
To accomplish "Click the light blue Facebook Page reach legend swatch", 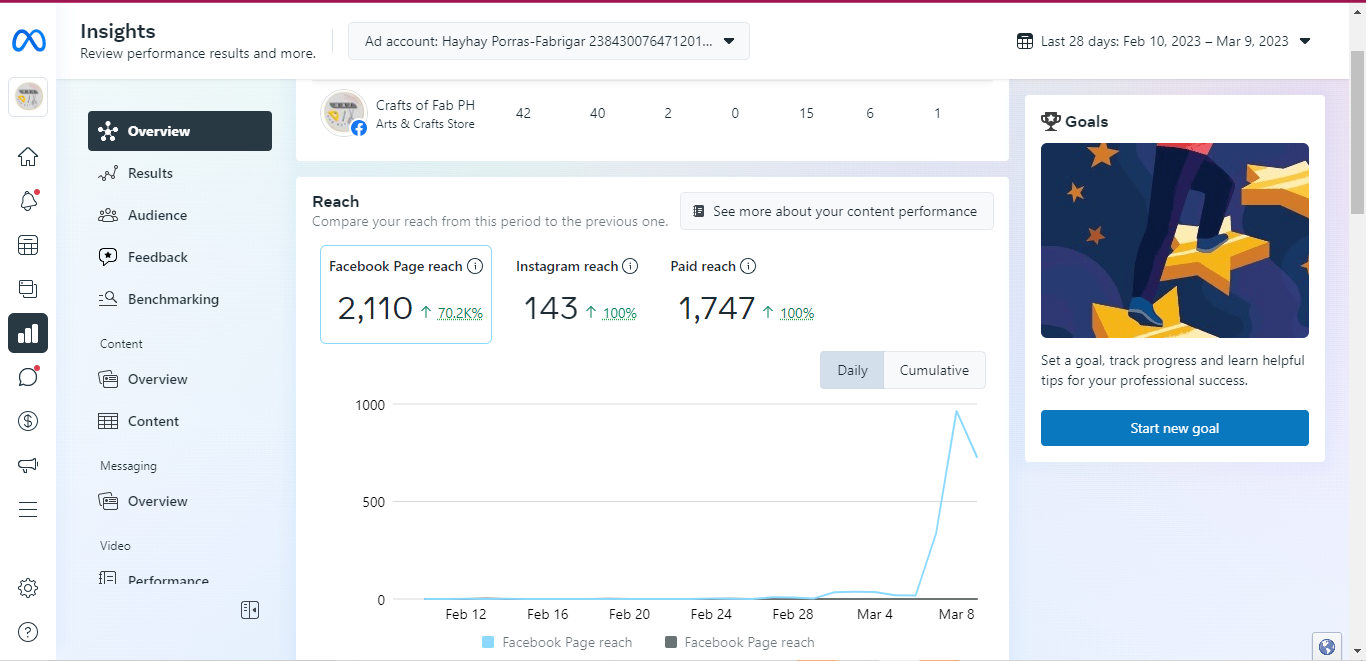I will coord(488,642).
